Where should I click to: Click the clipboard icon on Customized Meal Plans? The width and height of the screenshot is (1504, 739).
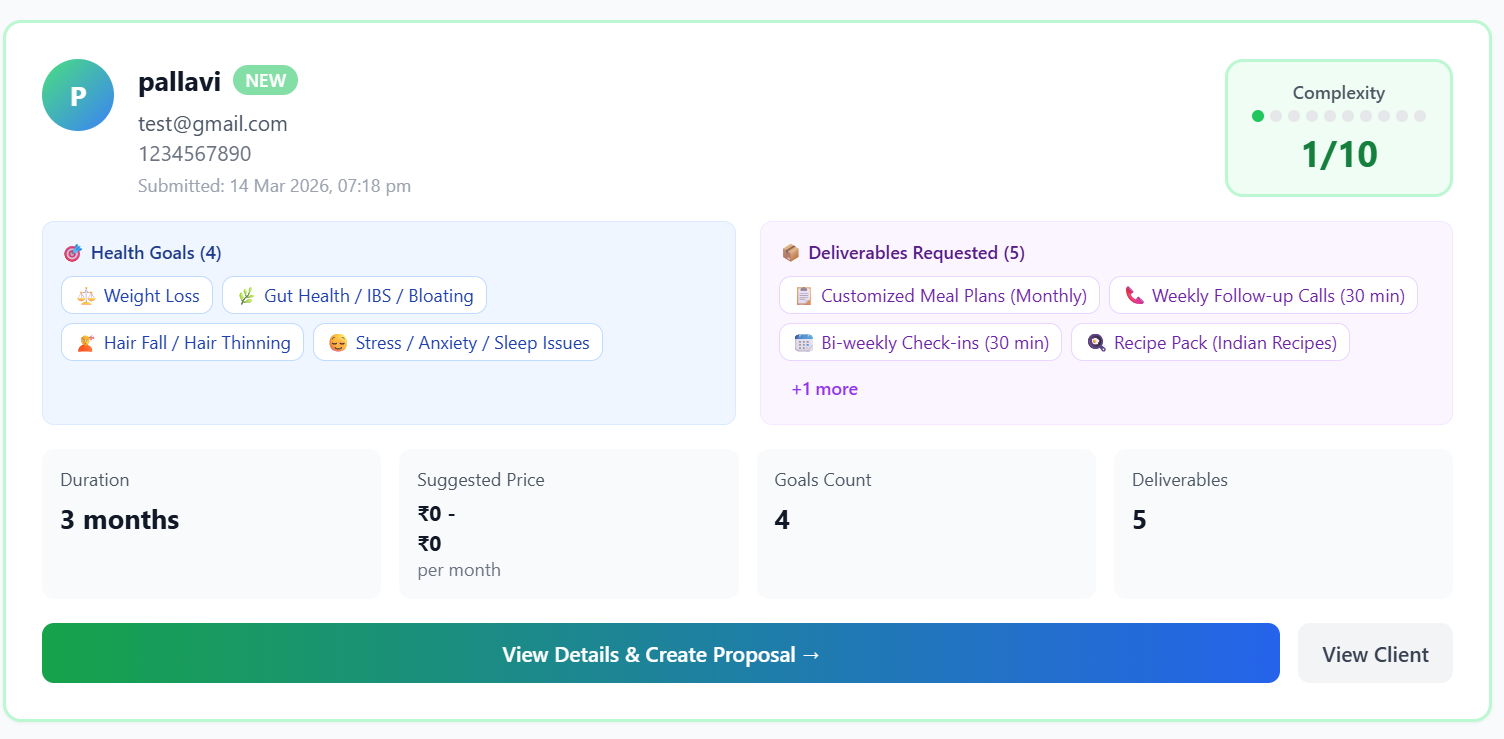[x=803, y=296]
